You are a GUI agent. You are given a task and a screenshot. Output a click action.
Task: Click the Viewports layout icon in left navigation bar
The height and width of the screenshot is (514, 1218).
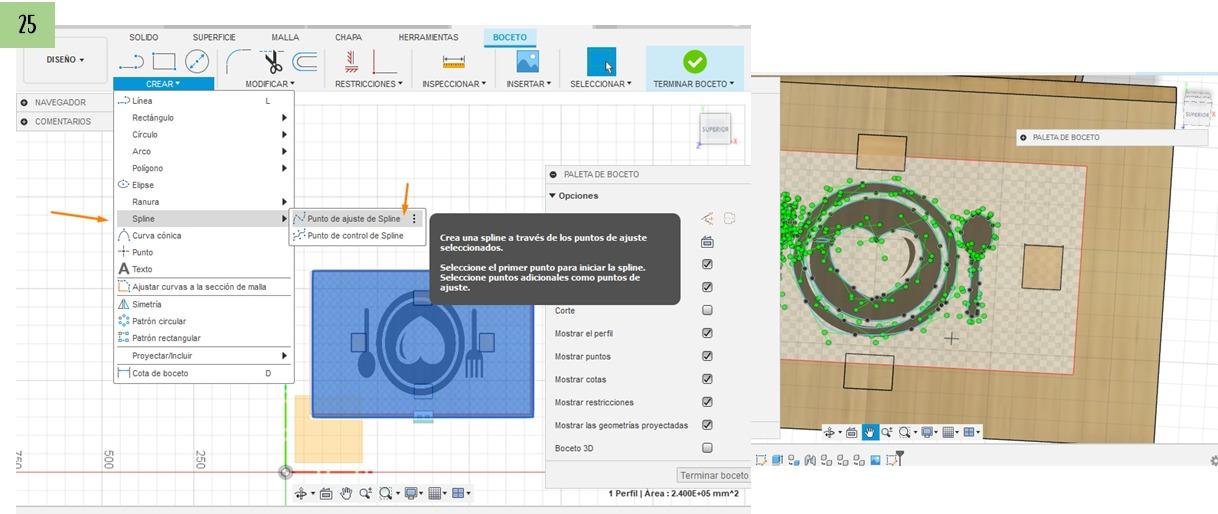click(458, 493)
